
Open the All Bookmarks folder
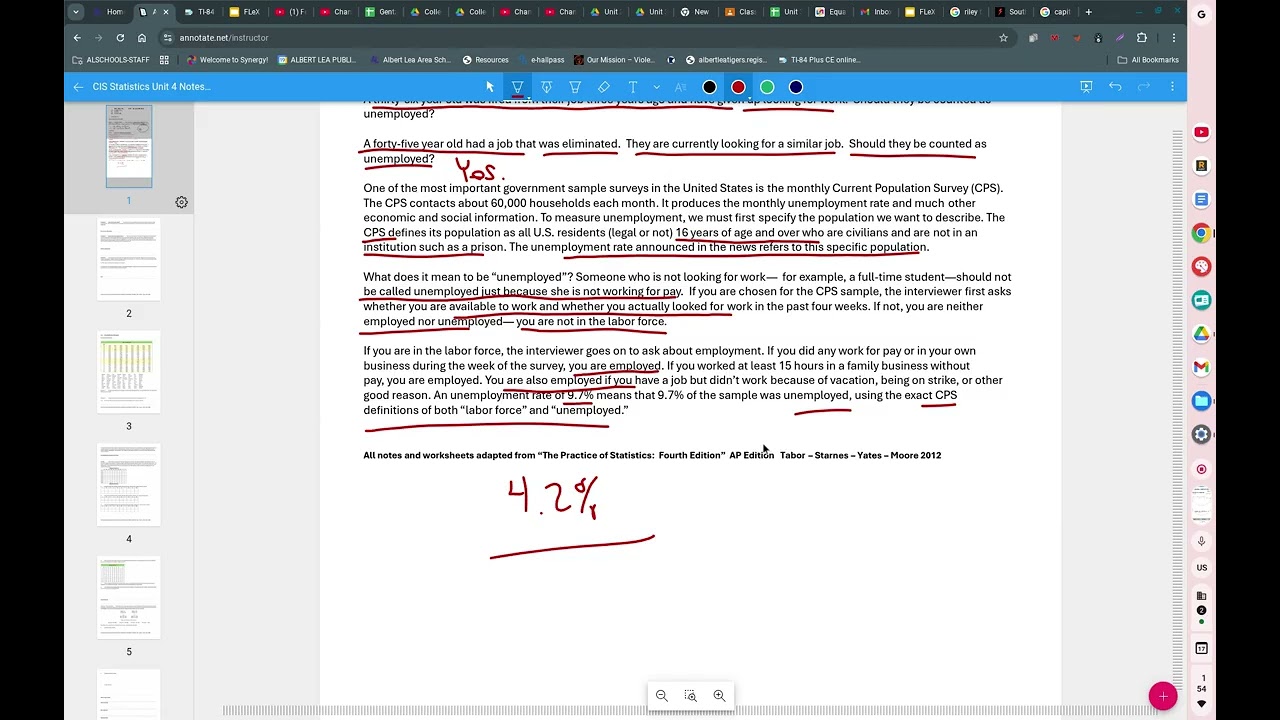tap(1148, 60)
